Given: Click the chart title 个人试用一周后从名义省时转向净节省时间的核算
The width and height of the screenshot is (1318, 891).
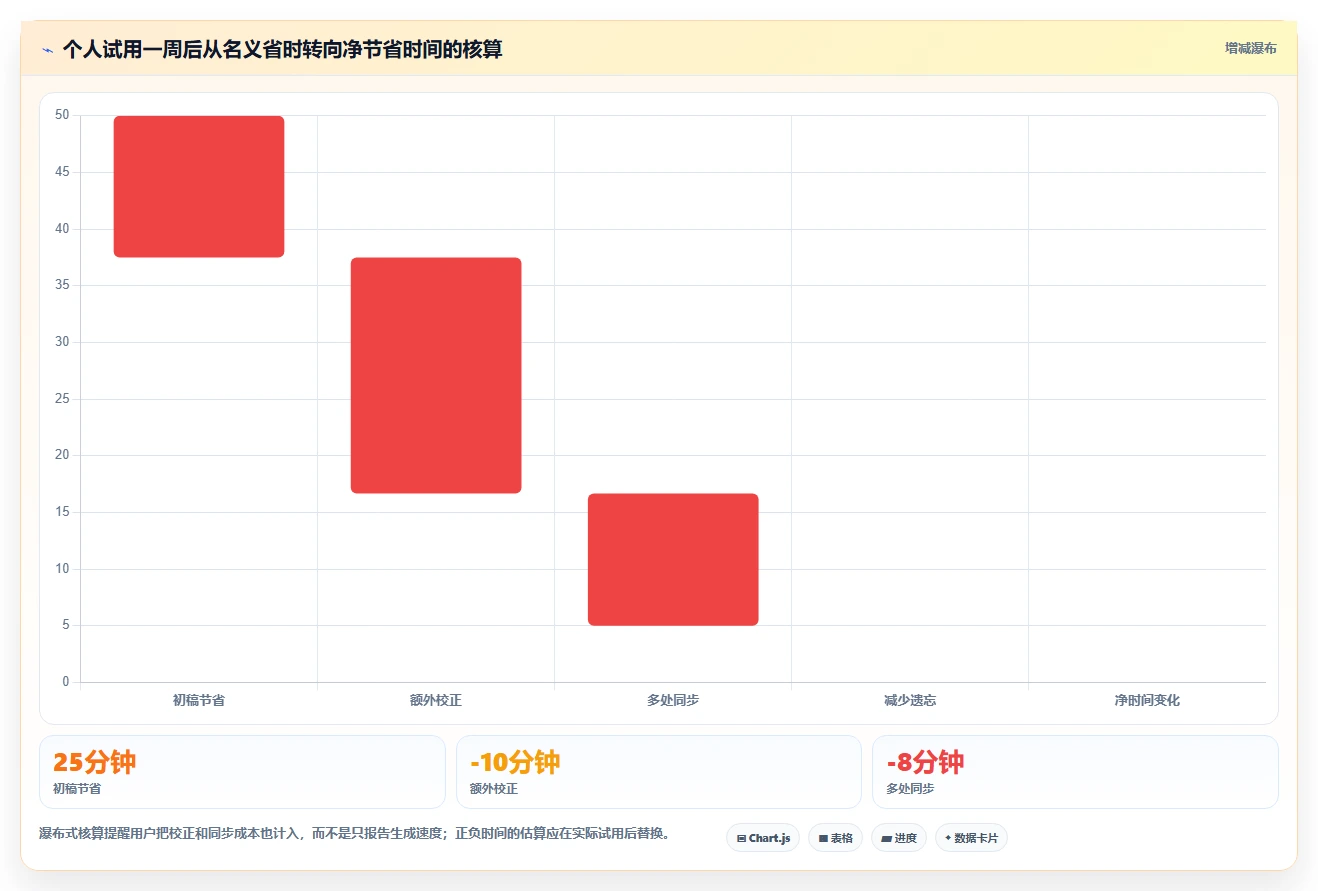Looking at the screenshot, I should 282,49.
